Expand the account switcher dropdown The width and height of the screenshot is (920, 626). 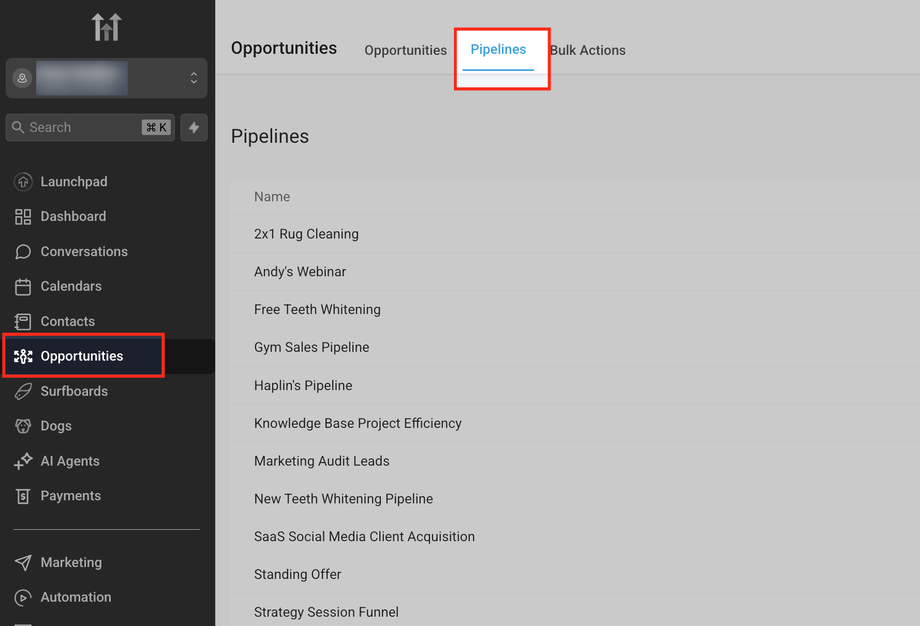(x=193, y=78)
